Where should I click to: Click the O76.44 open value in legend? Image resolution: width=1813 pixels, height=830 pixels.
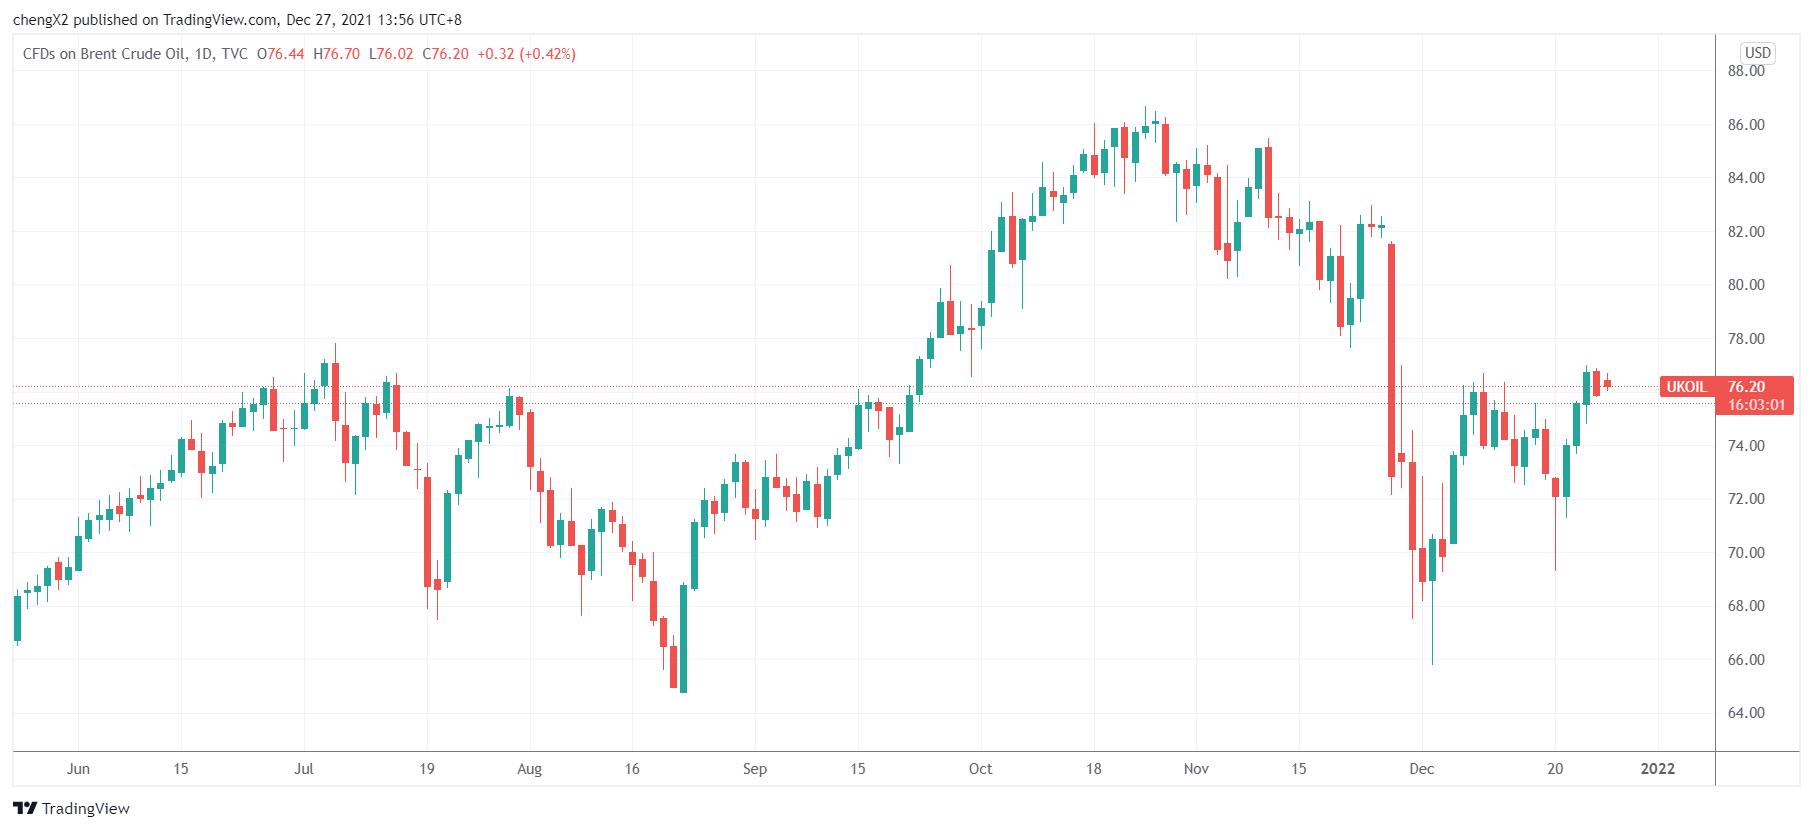click(x=280, y=54)
